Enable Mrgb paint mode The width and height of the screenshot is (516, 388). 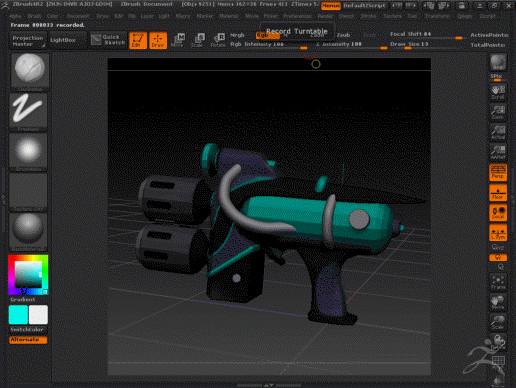click(x=237, y=35)
